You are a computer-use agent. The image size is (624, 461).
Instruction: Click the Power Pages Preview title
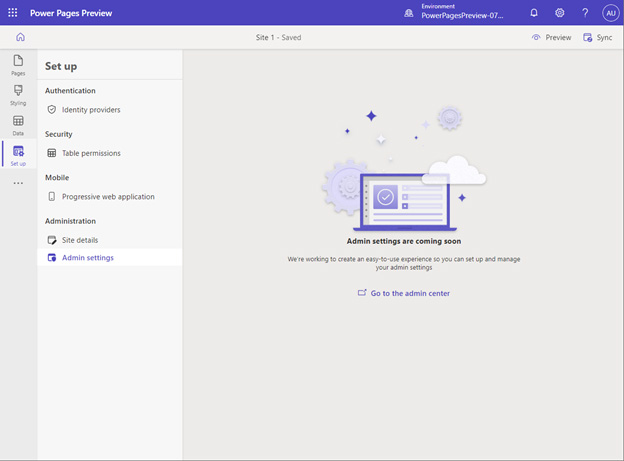pos(71,13)
